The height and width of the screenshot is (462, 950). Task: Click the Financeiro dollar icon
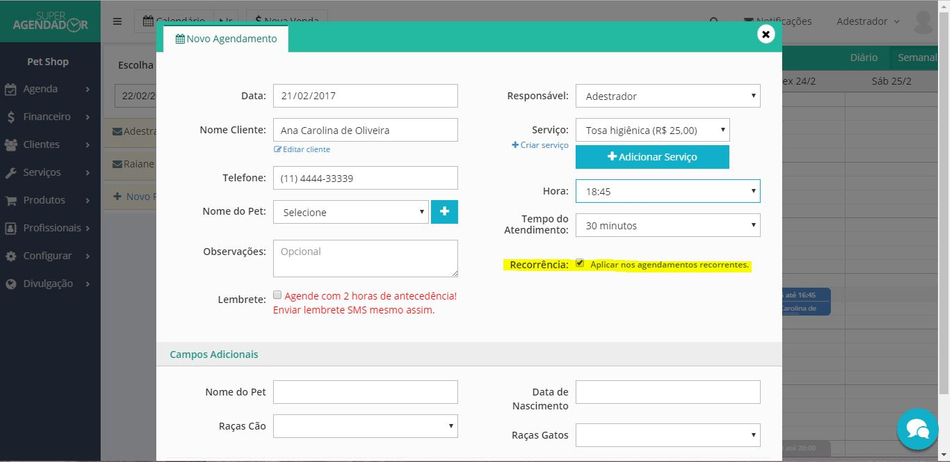[x=11, y=117]
